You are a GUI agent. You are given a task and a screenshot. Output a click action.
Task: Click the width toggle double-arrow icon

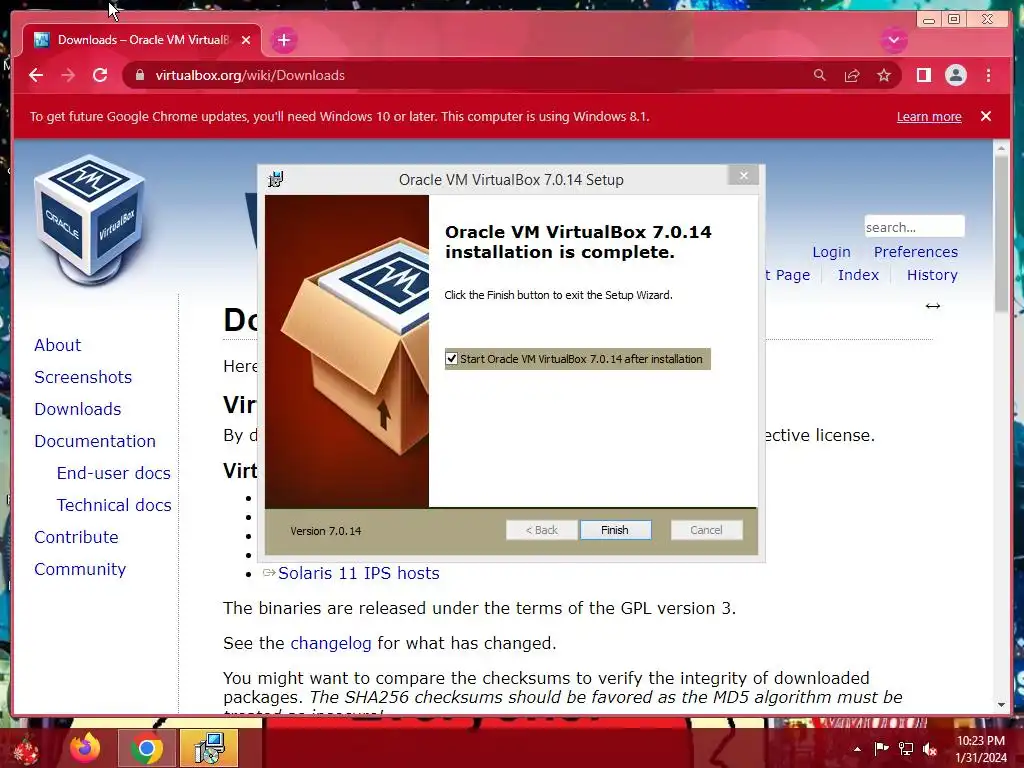933,306
